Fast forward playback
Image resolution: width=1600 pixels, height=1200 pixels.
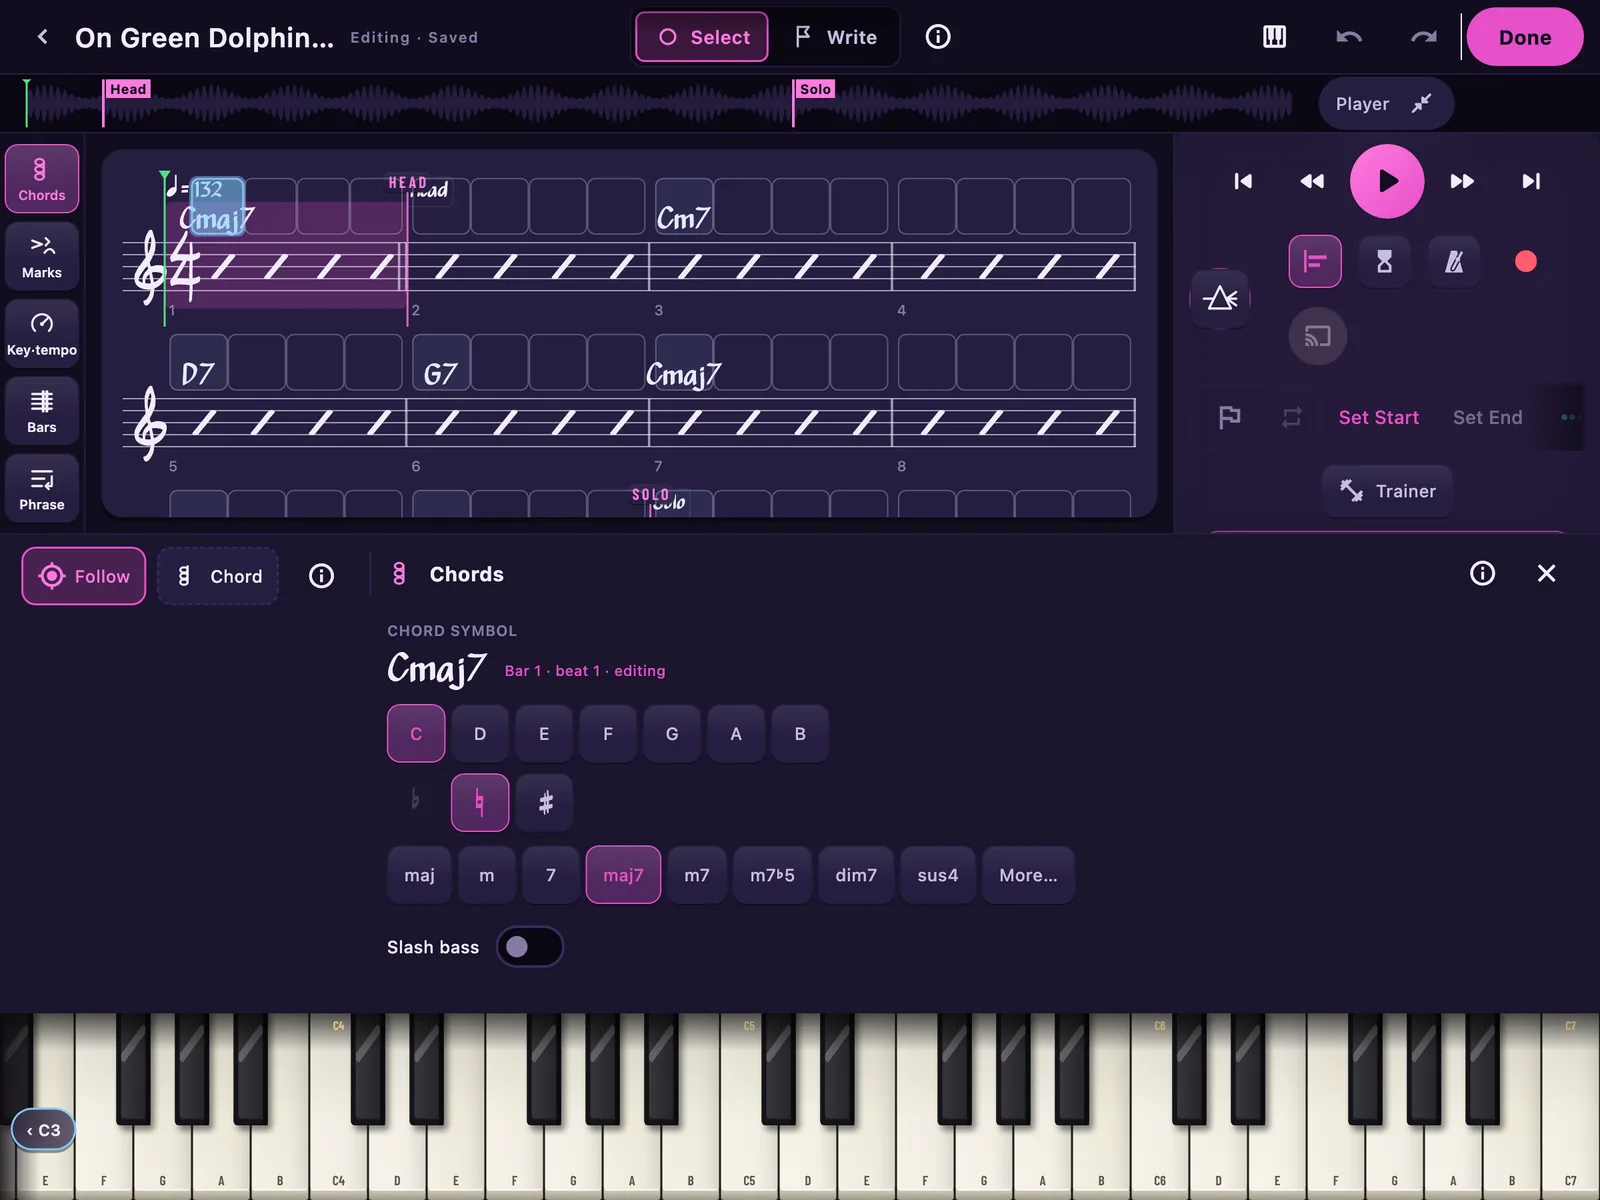1462,181
